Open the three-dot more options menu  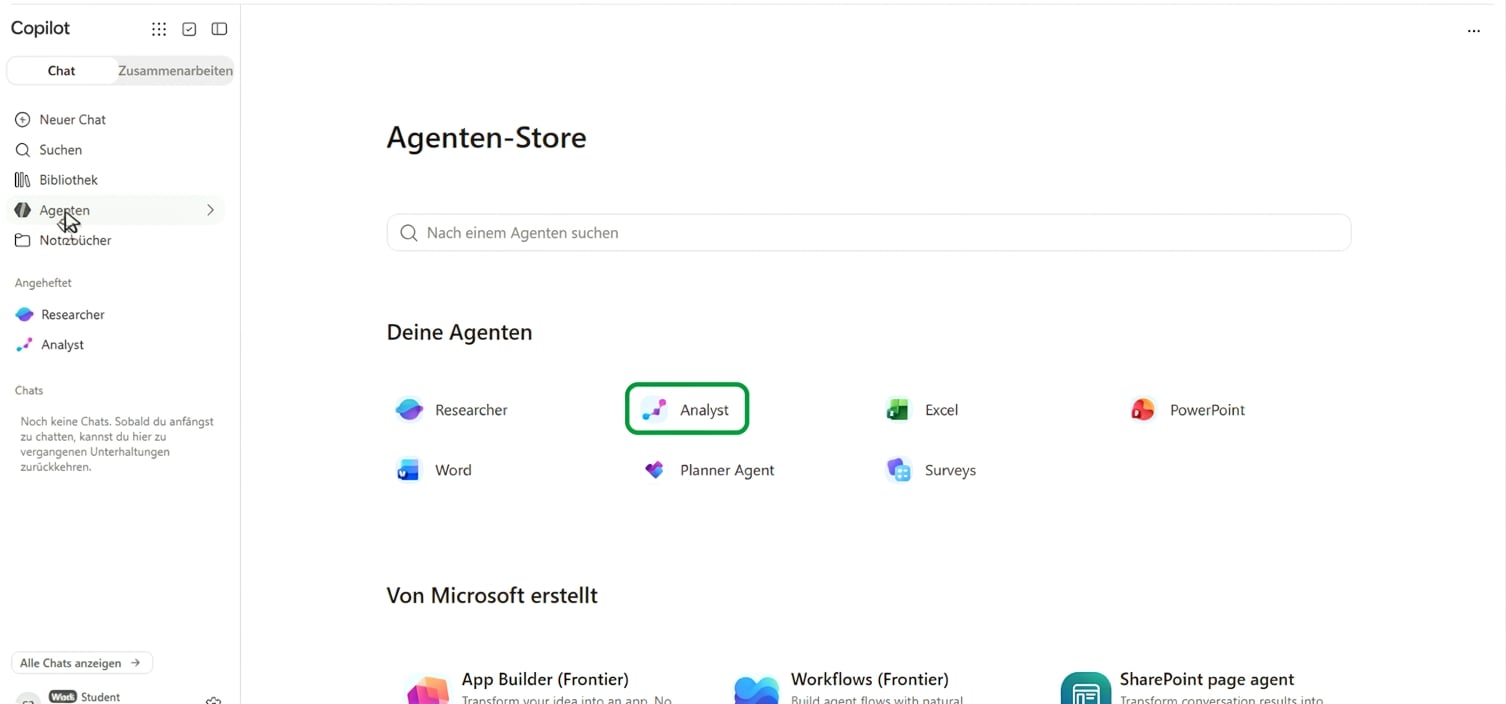pyautogui.click(x=1473, y=31)
